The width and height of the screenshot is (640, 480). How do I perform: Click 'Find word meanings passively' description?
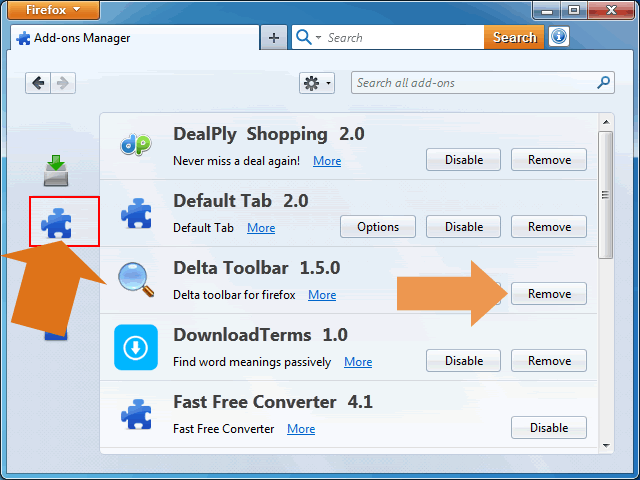[252, 362]
